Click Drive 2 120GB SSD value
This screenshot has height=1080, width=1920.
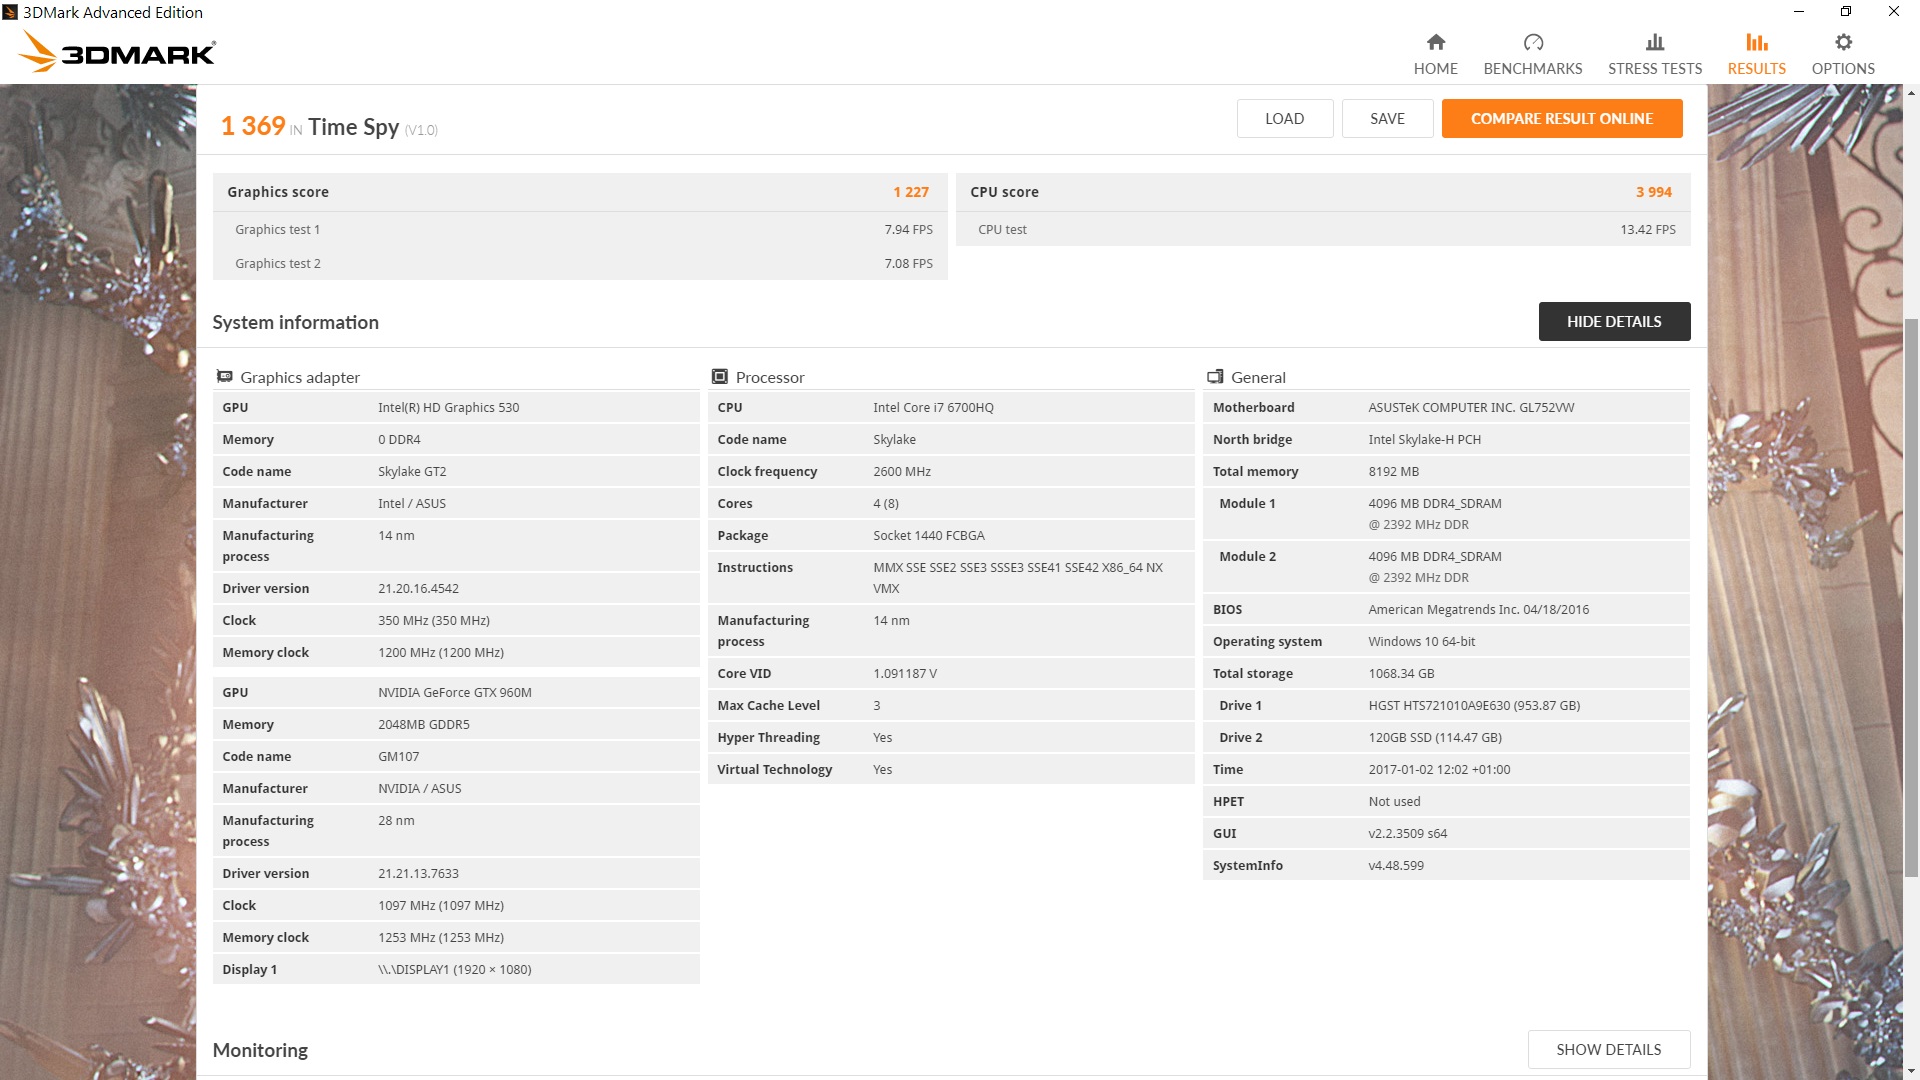tap(1435, 737)
